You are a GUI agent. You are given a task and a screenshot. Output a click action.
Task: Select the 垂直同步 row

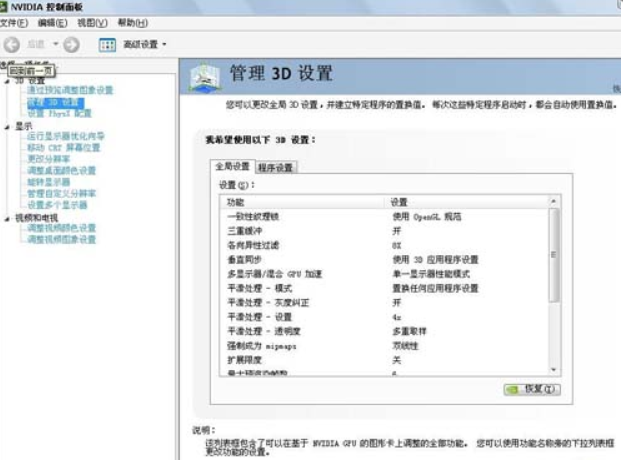click(x=384, y=260)
